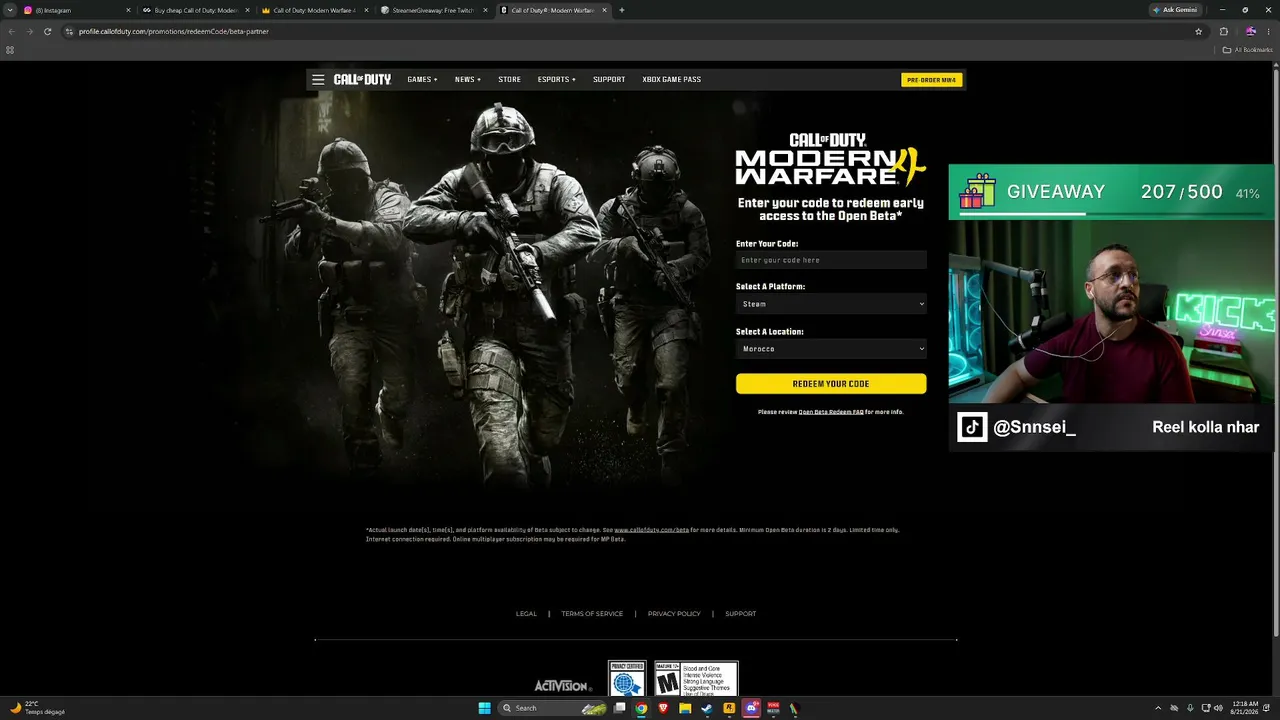Expand the NEWS menu in the header
Image resolution: width=1280 pixels, height=720 pixels.
(467, 79)
